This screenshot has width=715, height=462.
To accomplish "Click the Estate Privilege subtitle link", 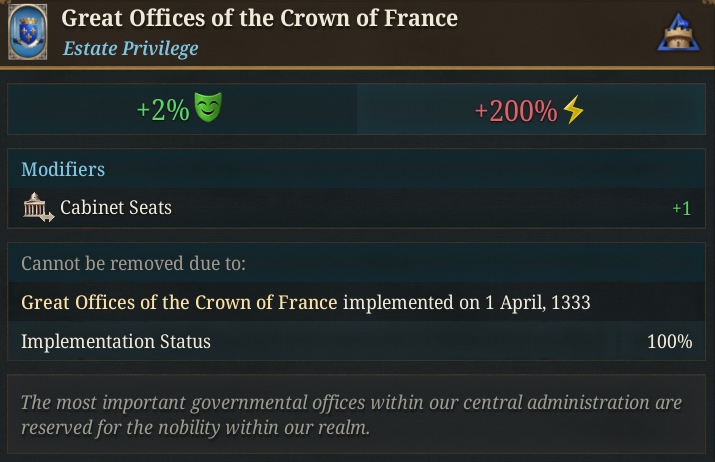I will tap(130, 48).
